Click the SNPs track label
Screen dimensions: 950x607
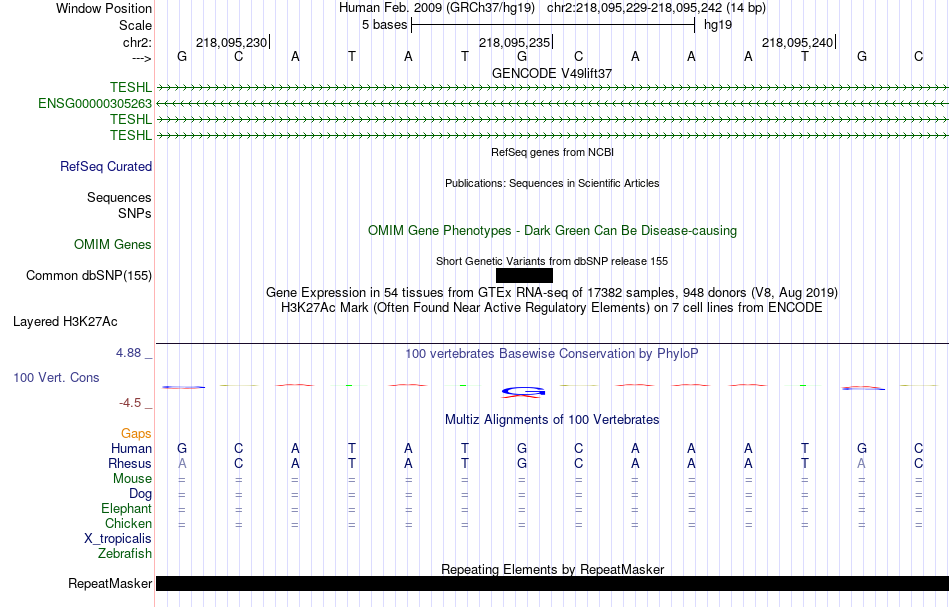tap(135, 213)
